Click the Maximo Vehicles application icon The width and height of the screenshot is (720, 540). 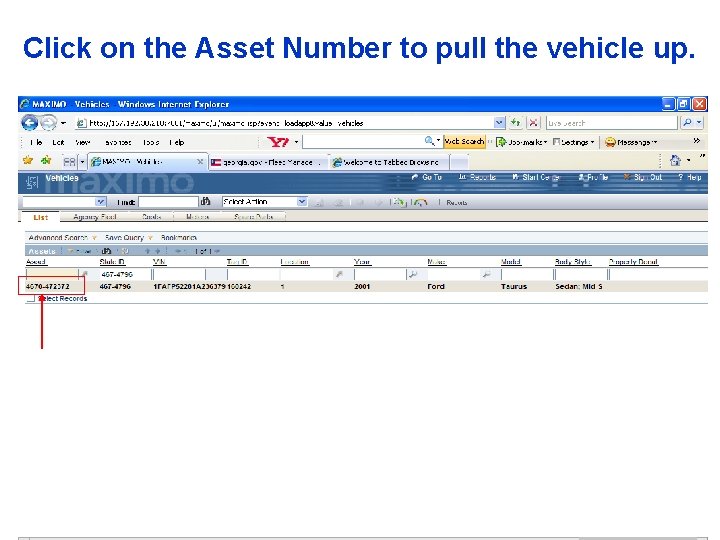click(32, 183)
